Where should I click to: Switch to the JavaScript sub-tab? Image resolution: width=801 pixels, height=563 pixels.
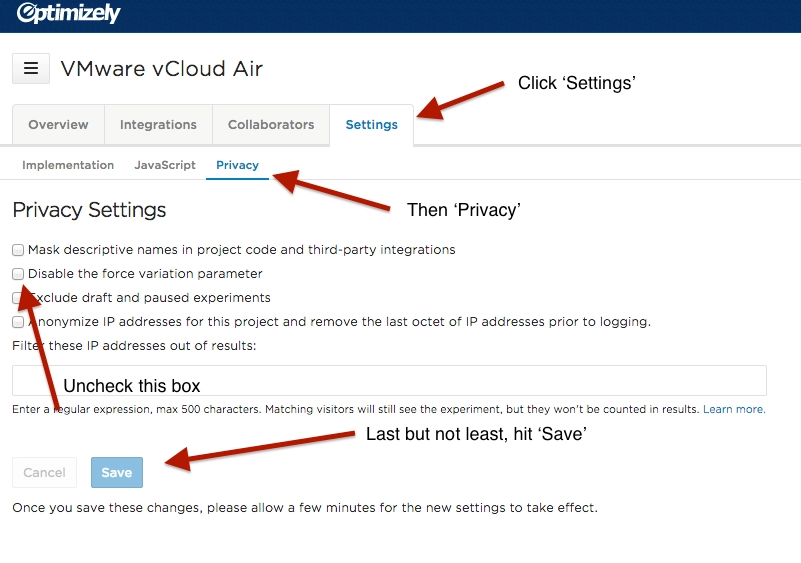pyautogui.click(x=165, y=165)
